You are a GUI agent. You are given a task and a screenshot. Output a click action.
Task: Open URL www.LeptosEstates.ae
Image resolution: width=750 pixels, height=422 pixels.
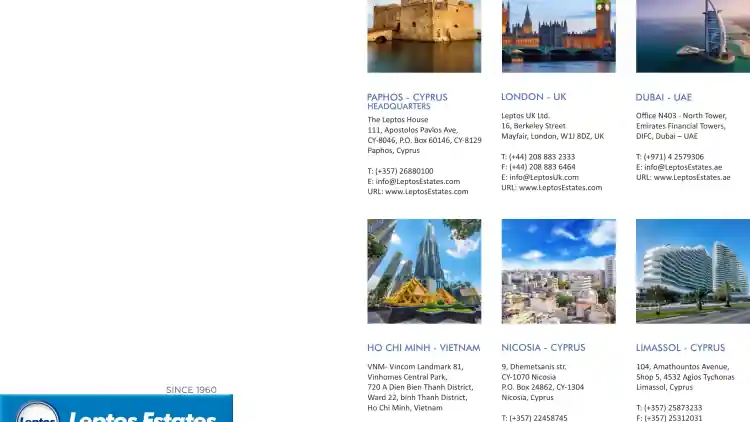click(x=692, y=177)
